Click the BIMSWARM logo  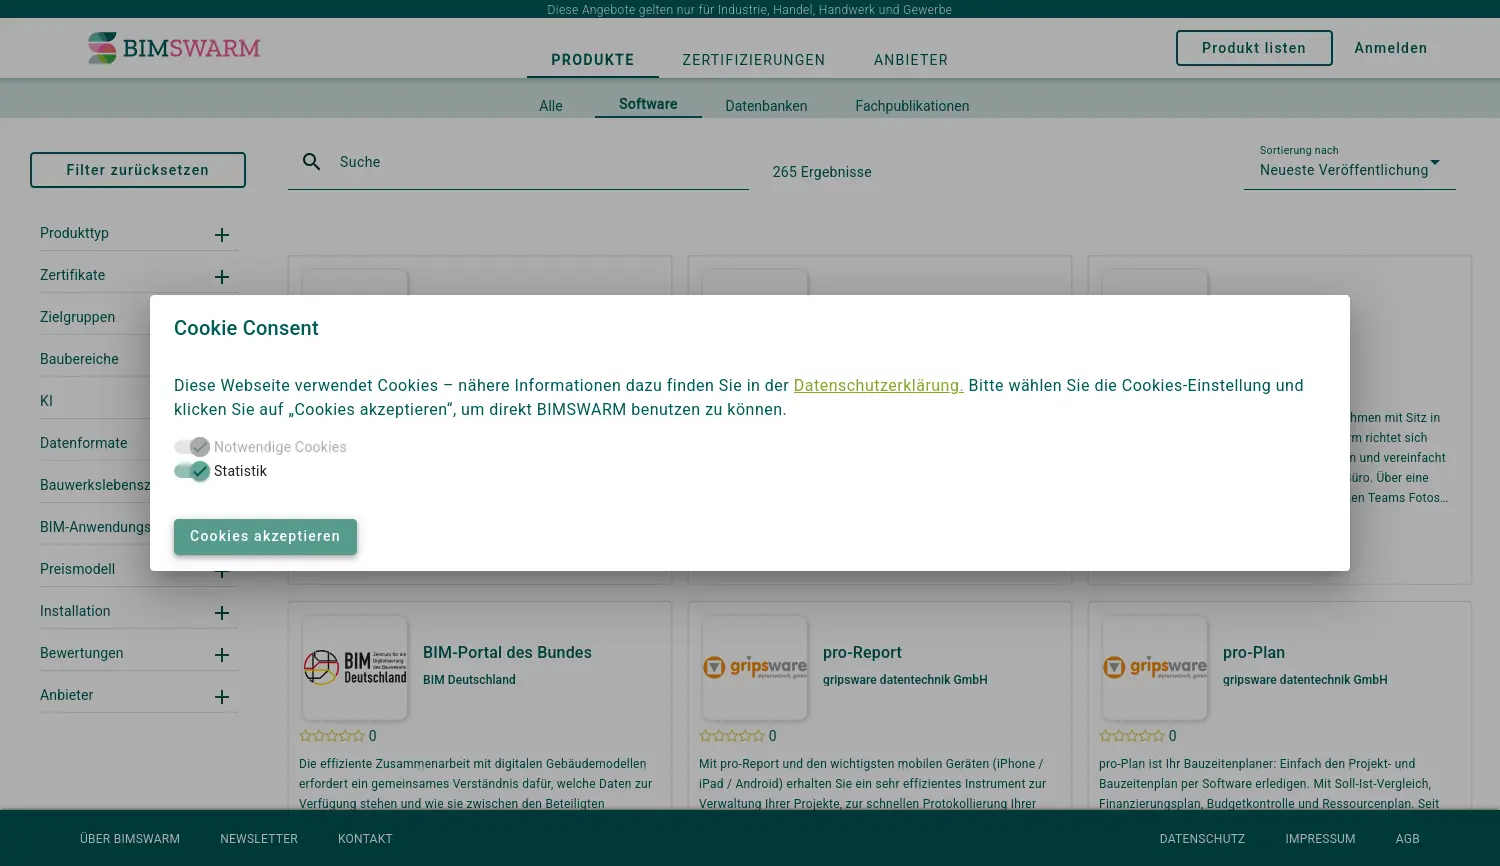pyautogui.click(x=174, y=48)
